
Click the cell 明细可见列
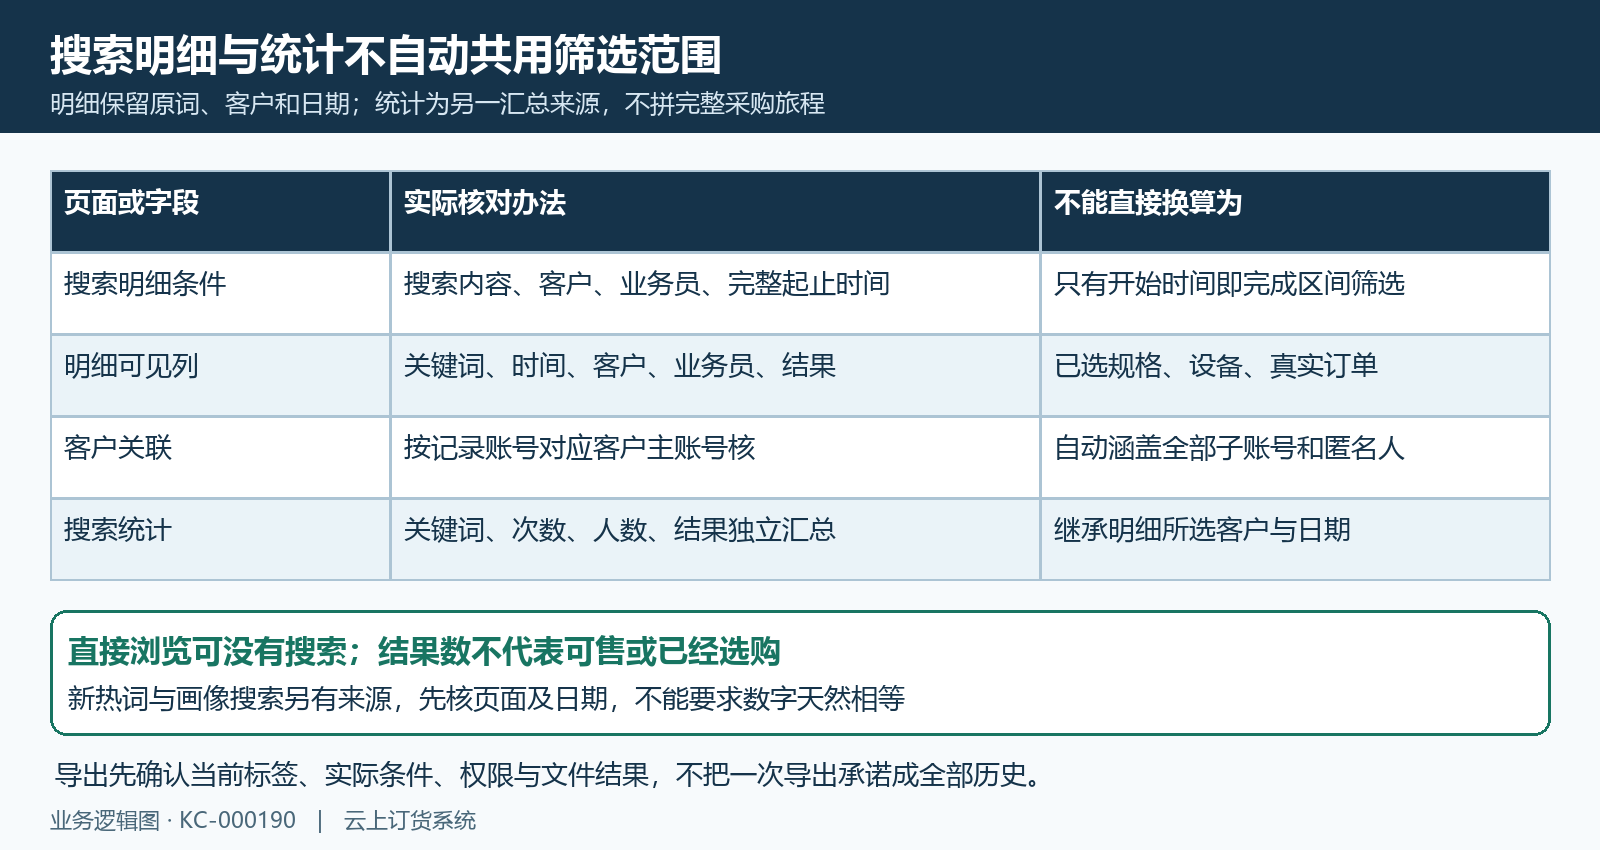(220, 375)
